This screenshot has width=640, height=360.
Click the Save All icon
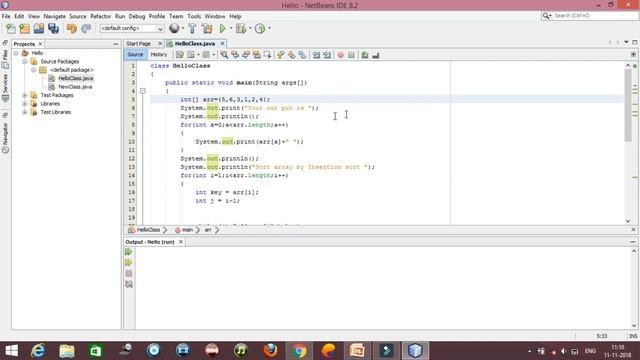click(53, 29)
